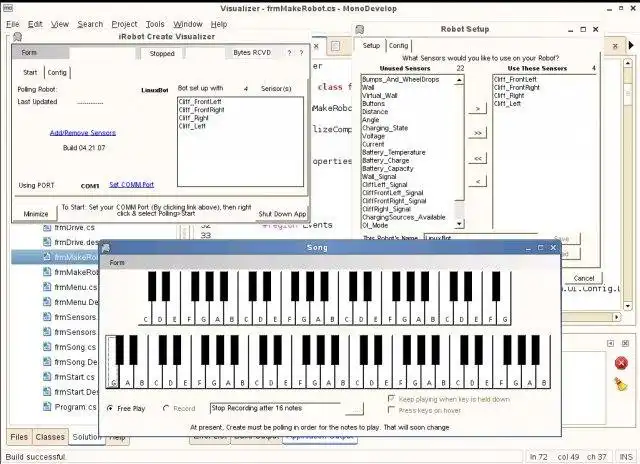Remove selected sensor with < button

[478, 182]
